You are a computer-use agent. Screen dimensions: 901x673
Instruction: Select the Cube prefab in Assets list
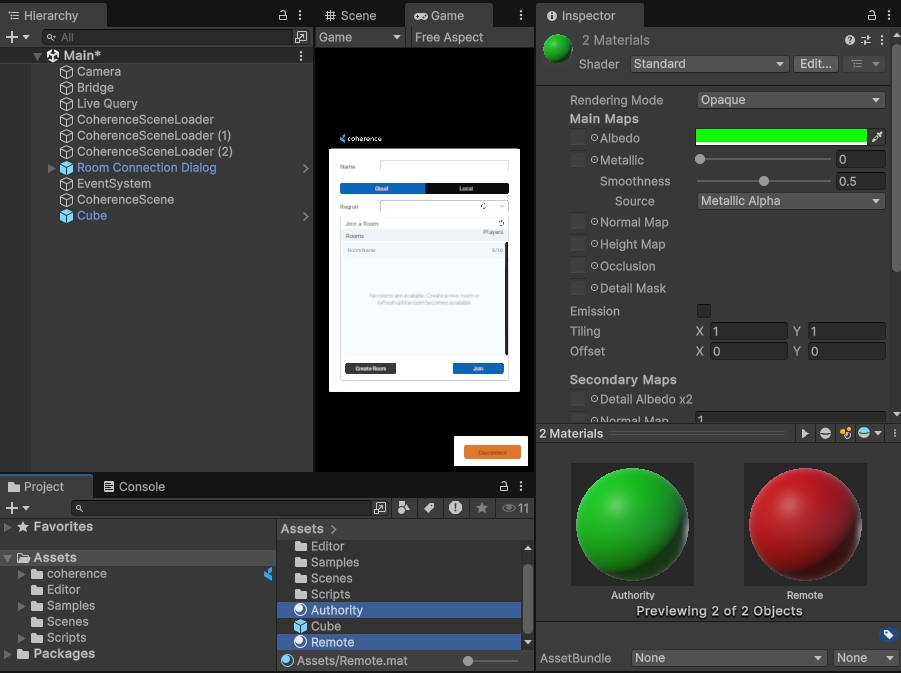[326, 626]
